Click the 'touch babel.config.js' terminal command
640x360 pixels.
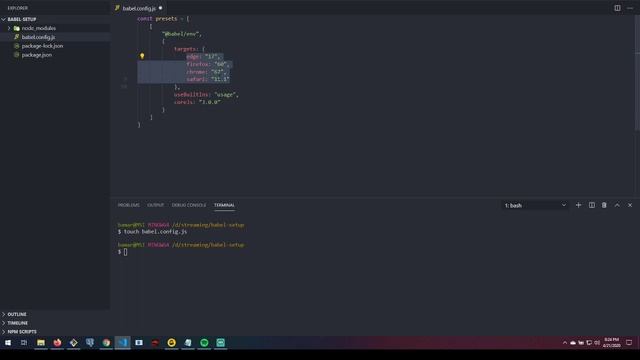pyautogui.click(x=155, y=231)
